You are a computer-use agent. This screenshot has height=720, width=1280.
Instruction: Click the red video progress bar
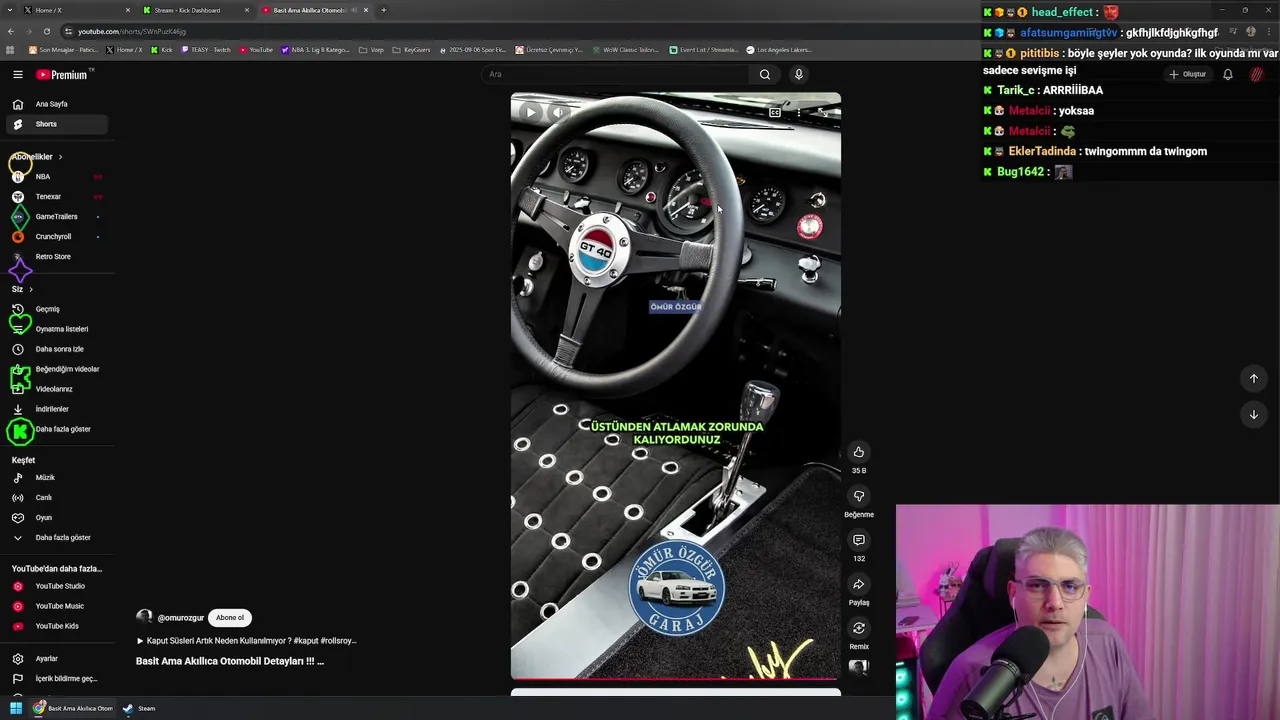(x=675, y=679)
